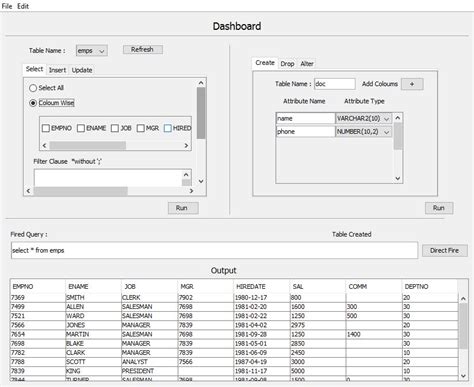This screenshot has width=474, height=387.
Task: Open the File menu
Action: click(x=7, y=6)
